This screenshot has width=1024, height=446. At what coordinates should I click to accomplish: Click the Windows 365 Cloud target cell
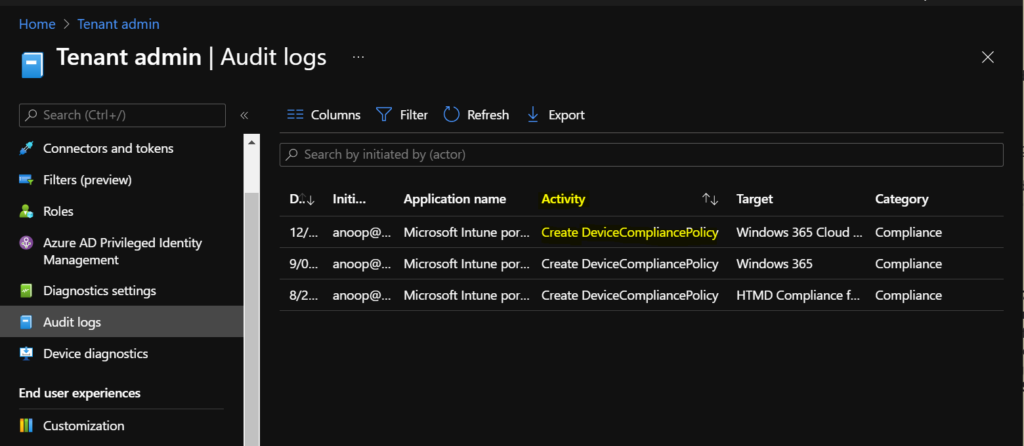799,232
